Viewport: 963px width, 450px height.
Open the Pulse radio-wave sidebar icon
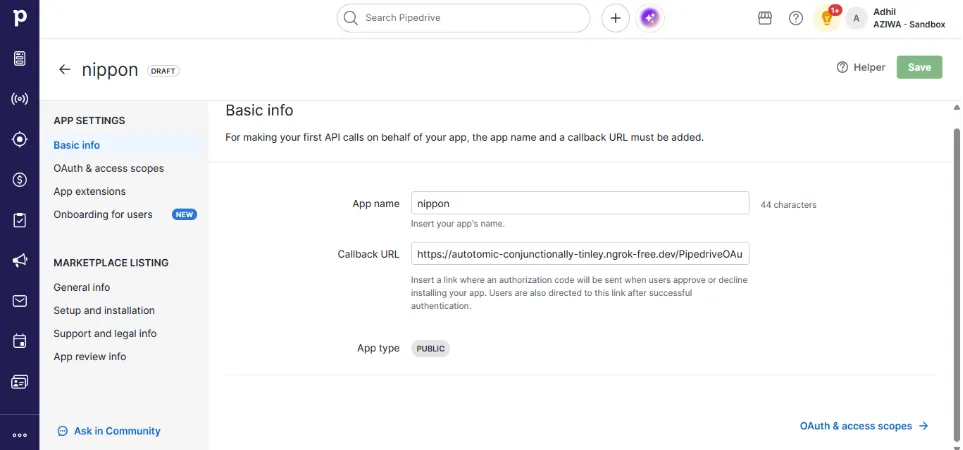click(20, 99)
